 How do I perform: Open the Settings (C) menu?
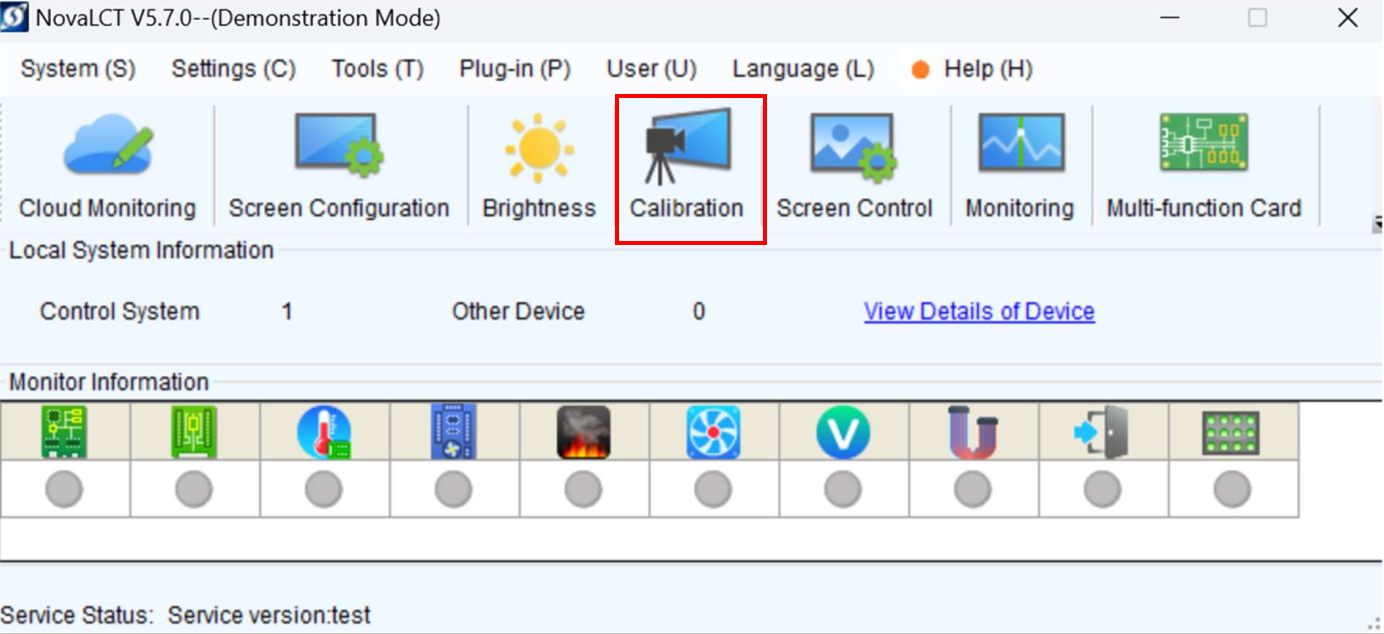coord(234,69)
